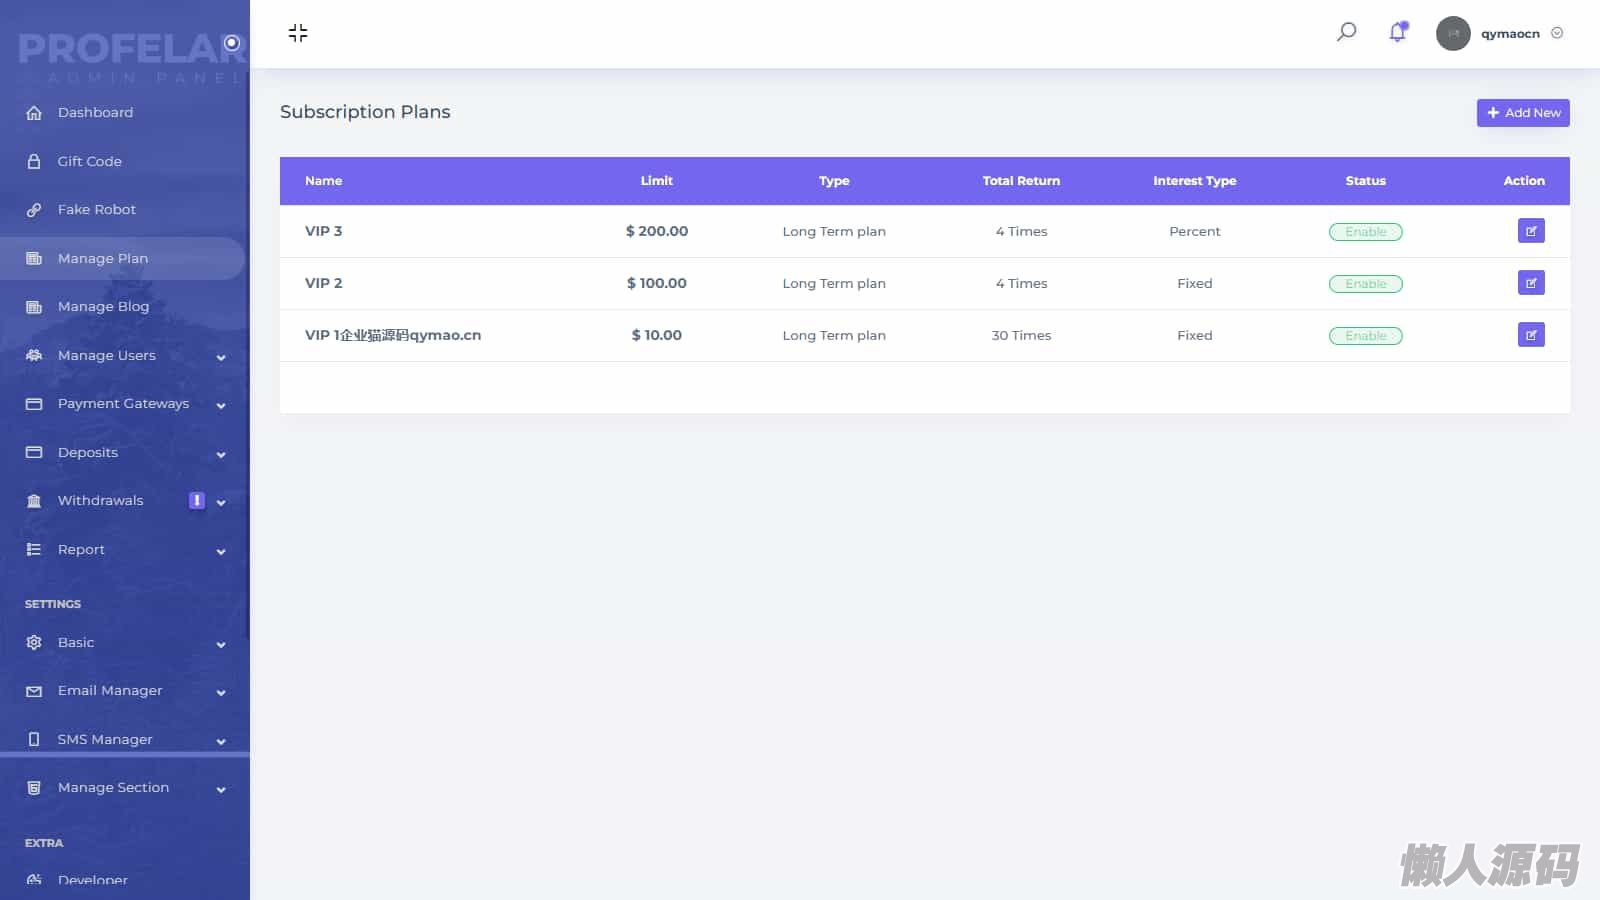Screen dimensions: 1600x900
Task: Open the qymaocn account dropdown arrow
Action: pyautogui.click(x=1557, y=33)
